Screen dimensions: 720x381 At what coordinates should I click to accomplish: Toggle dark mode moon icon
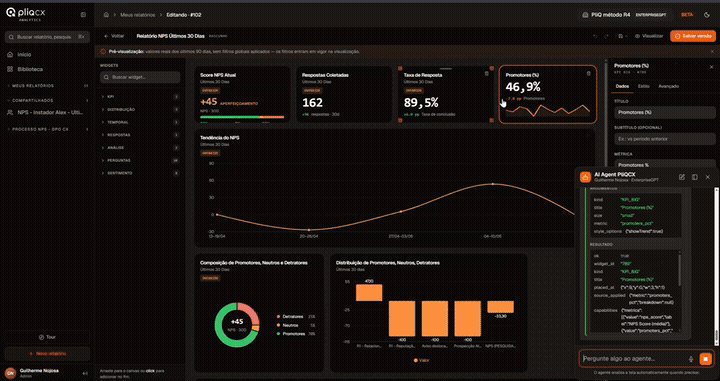click(707, 15)
